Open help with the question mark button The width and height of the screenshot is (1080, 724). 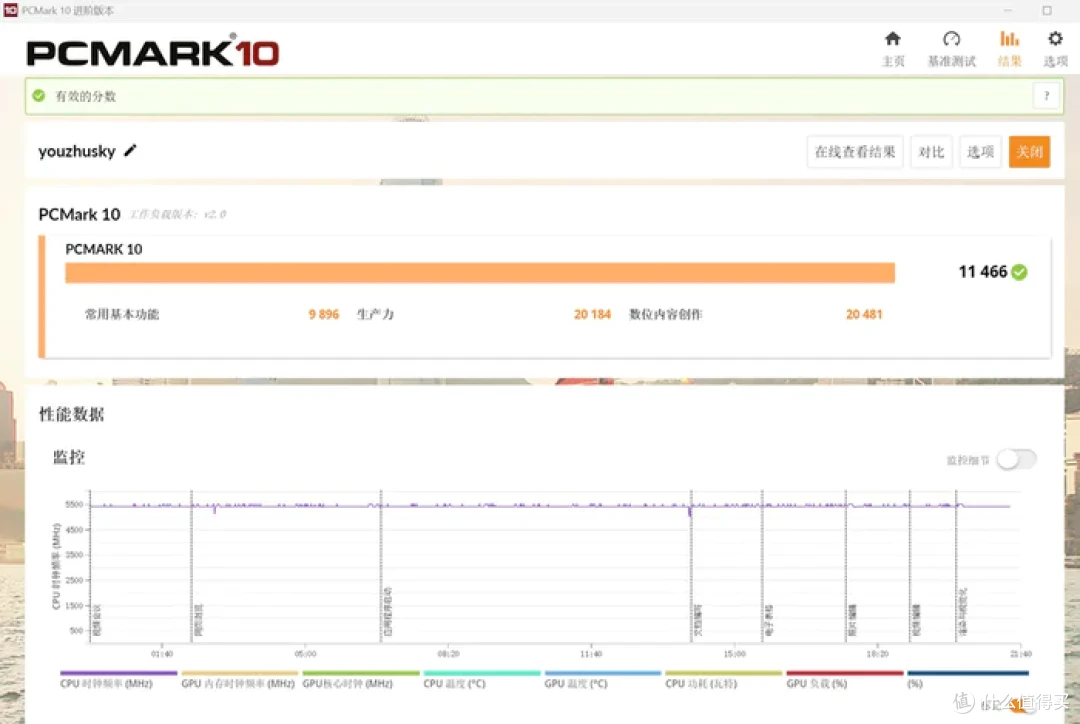1046,96
